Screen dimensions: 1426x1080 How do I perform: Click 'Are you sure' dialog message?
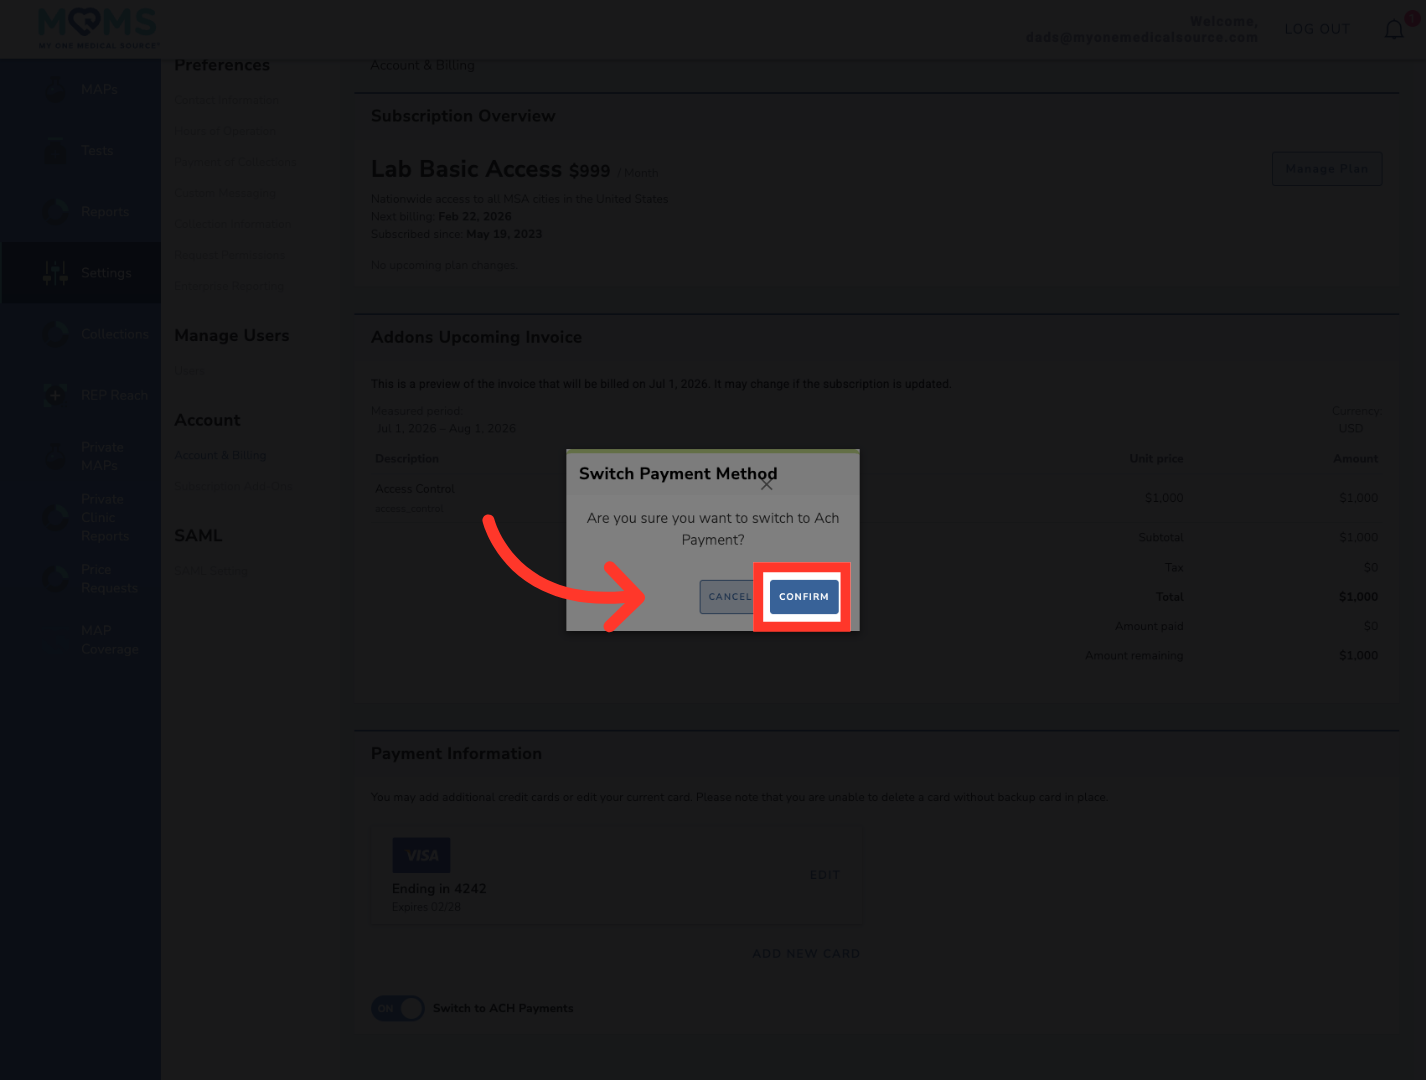(x=713, y=529)
